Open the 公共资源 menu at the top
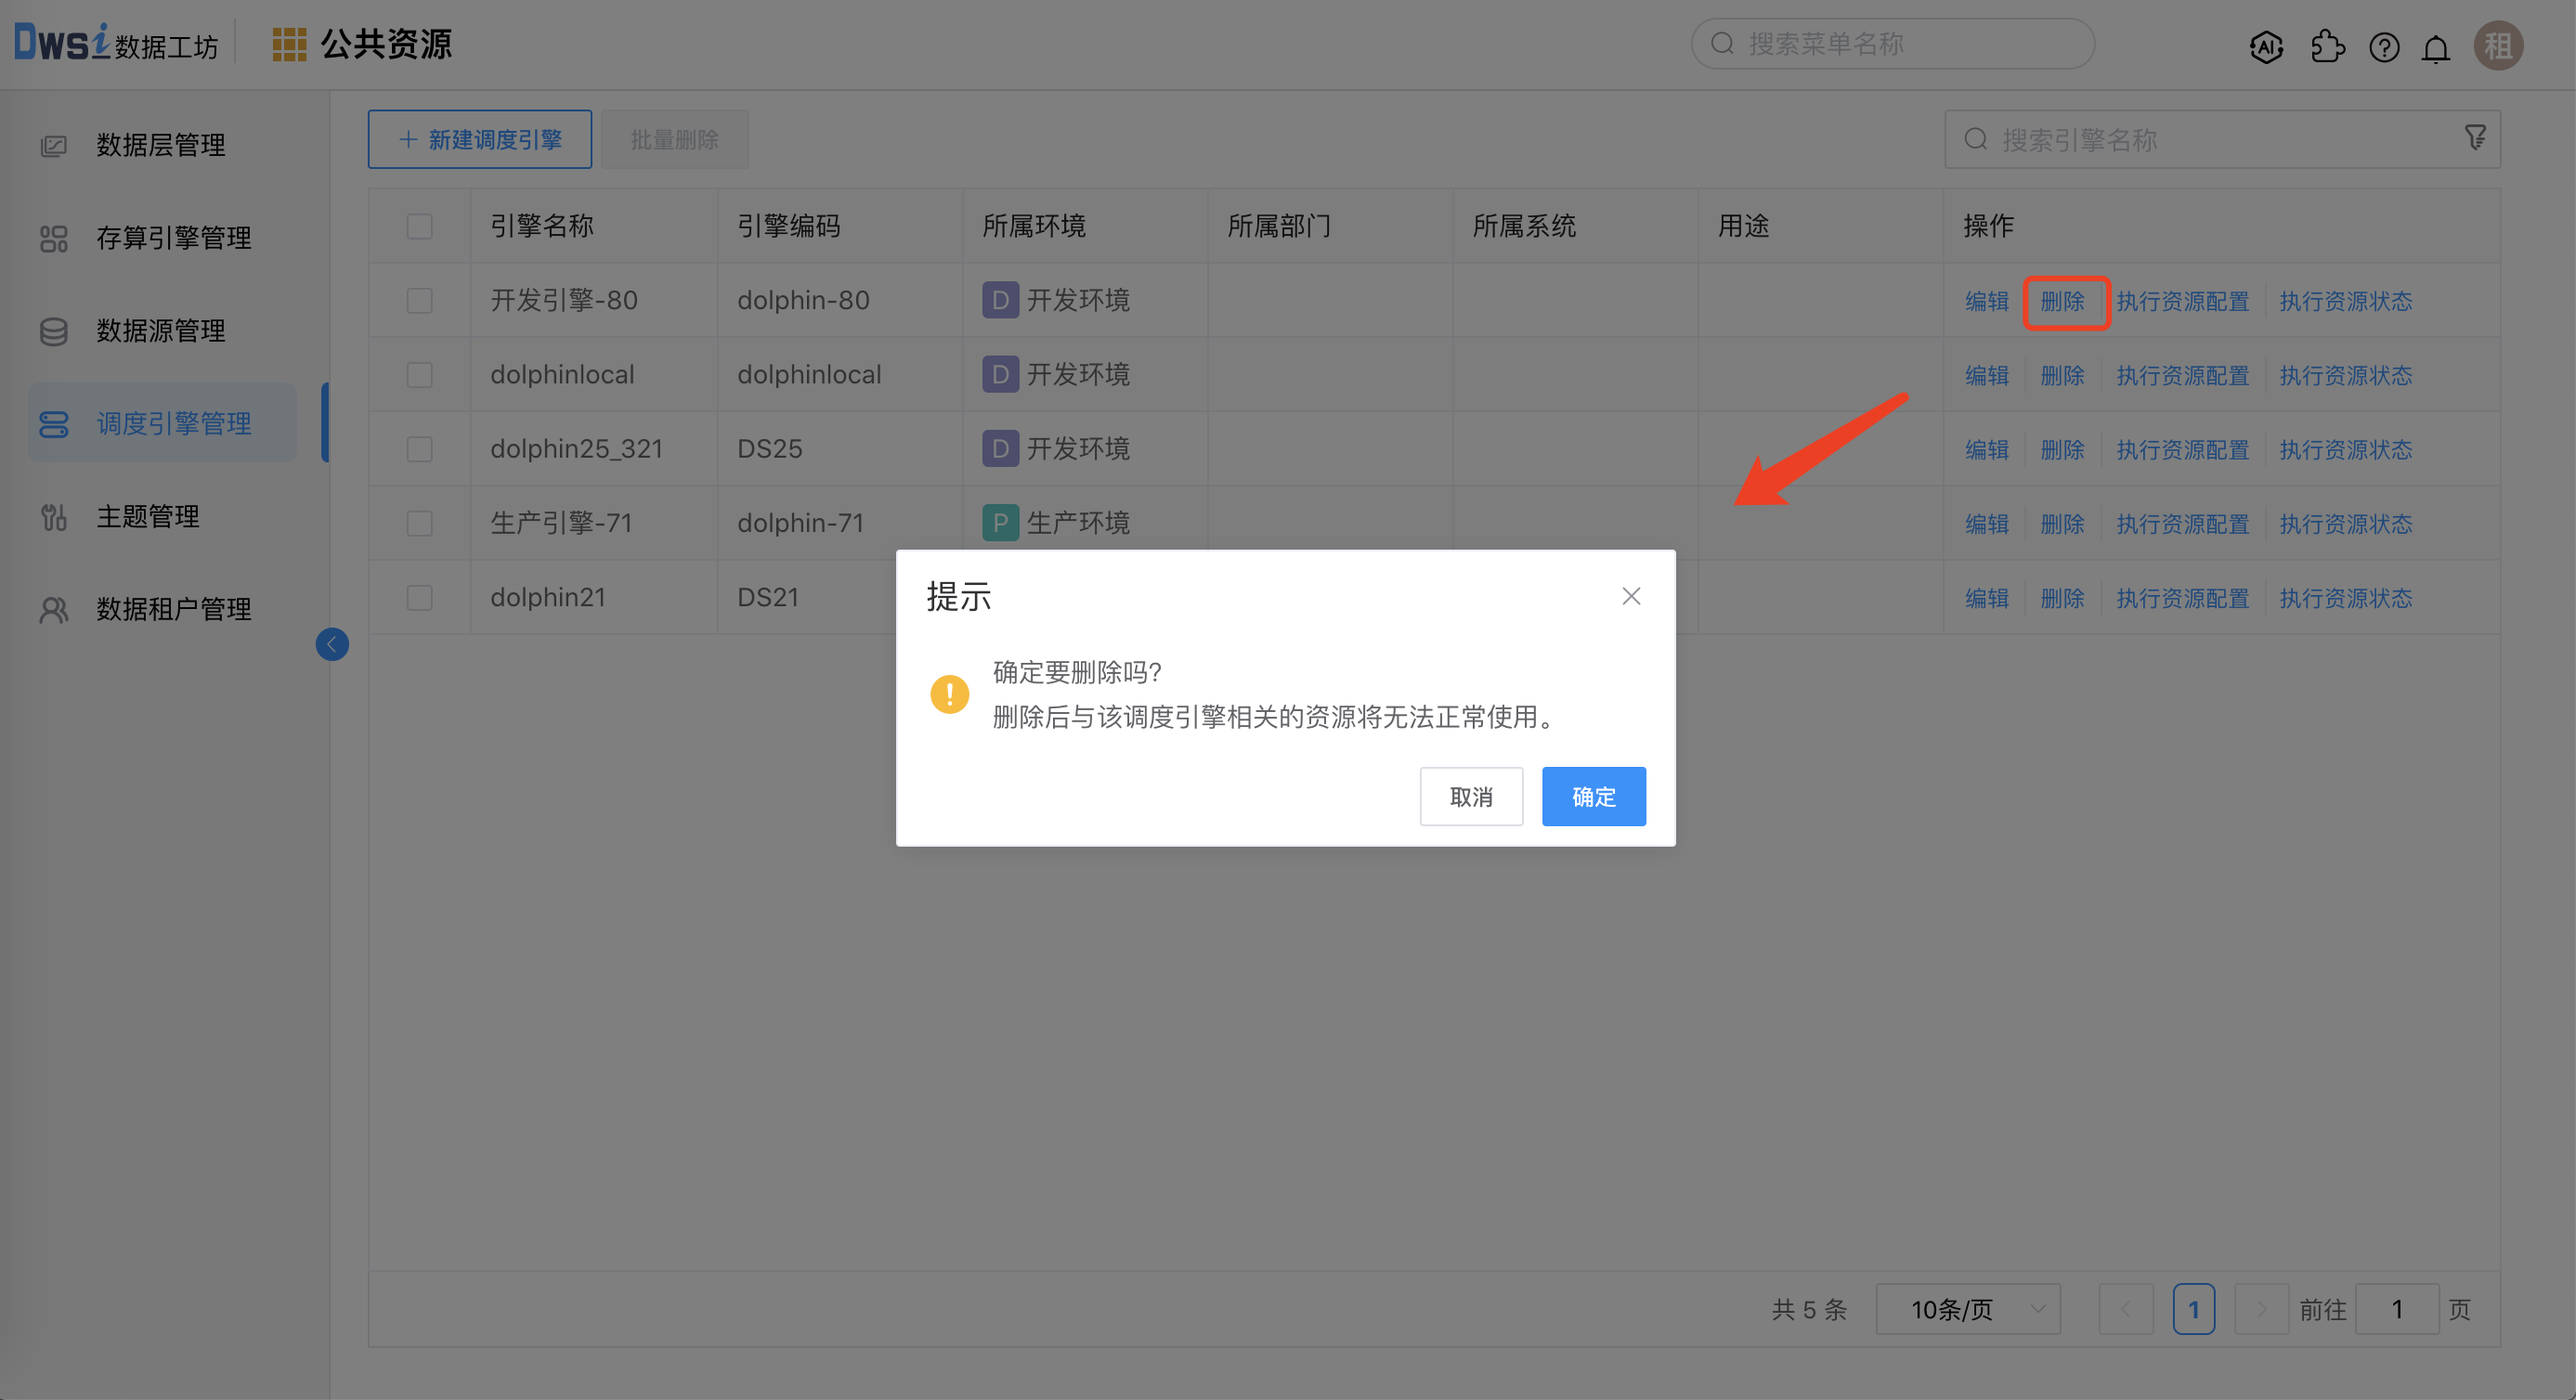Screen dimensions: 2576x1400 (x=386, y=44)
